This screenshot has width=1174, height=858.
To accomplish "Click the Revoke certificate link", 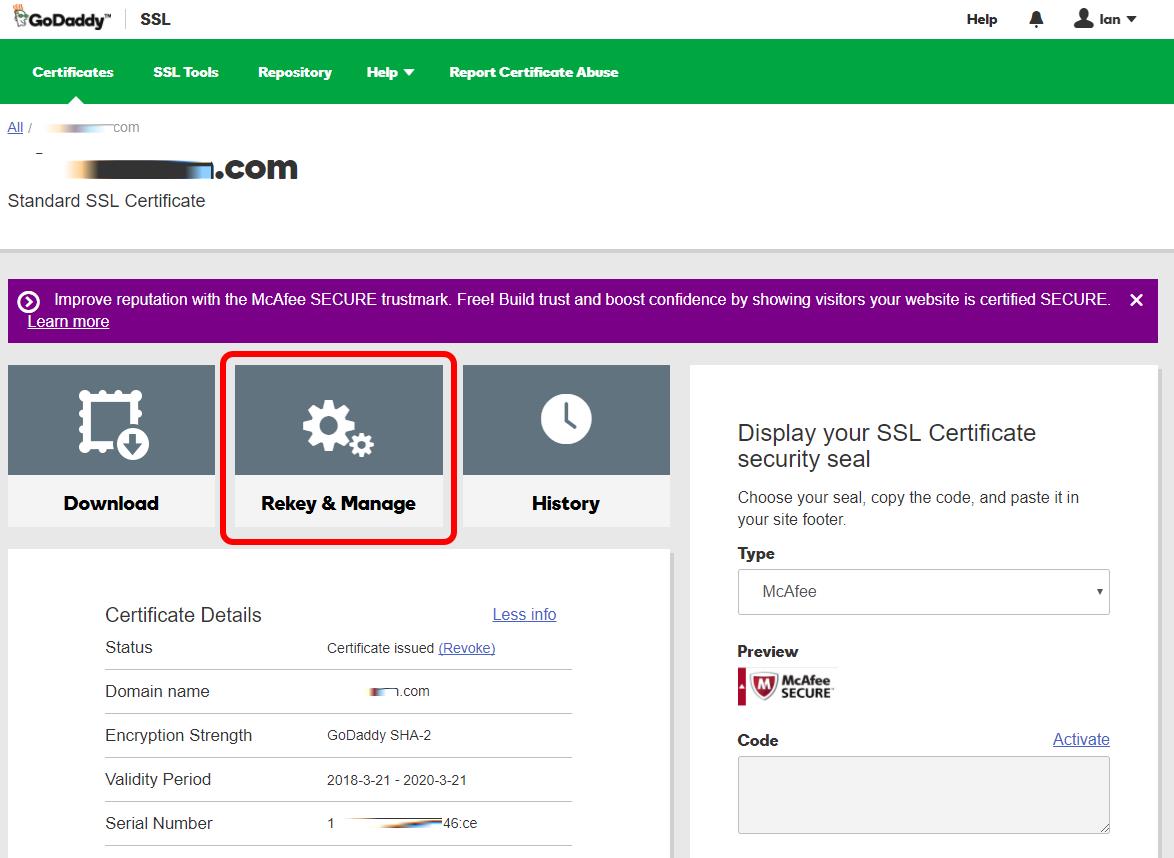I will (x=467, y=648).
